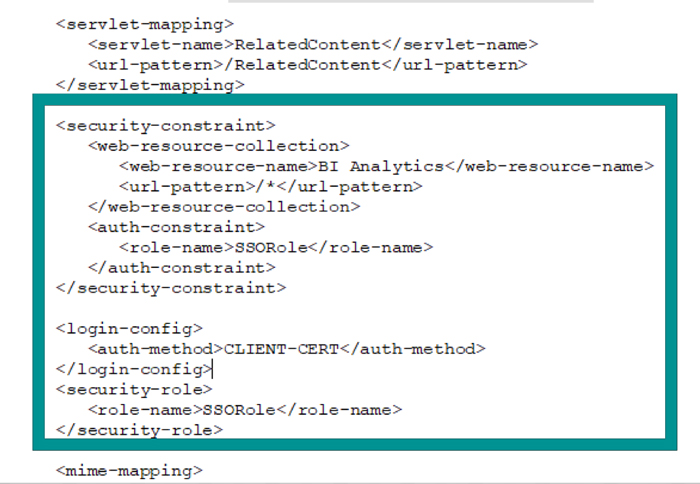
Task: Click the closing servlet-mapping tag
Action: (x=150, y=85)
